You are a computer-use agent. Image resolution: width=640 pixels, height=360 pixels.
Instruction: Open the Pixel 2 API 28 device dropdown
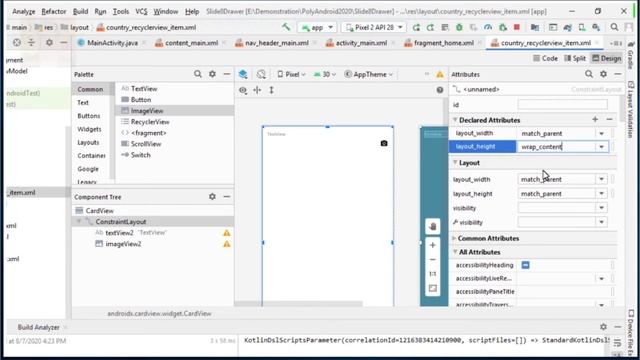point(374,27)
